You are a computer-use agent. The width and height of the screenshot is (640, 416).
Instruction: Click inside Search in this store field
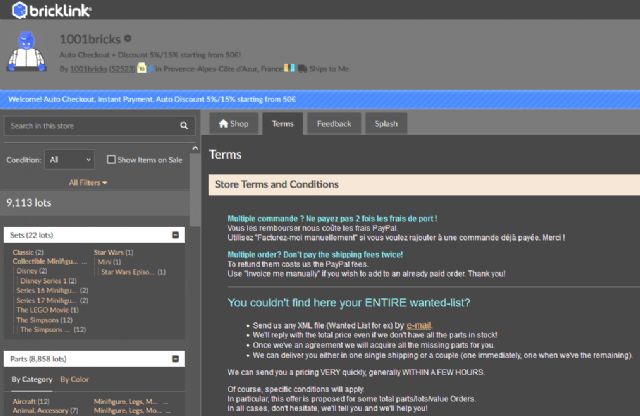[90, 126]
